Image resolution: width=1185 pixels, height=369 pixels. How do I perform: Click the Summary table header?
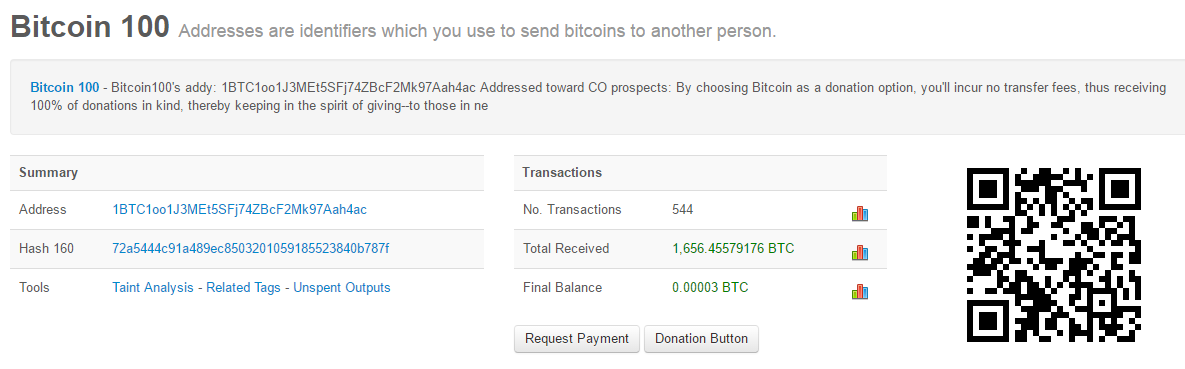point(247,172)
